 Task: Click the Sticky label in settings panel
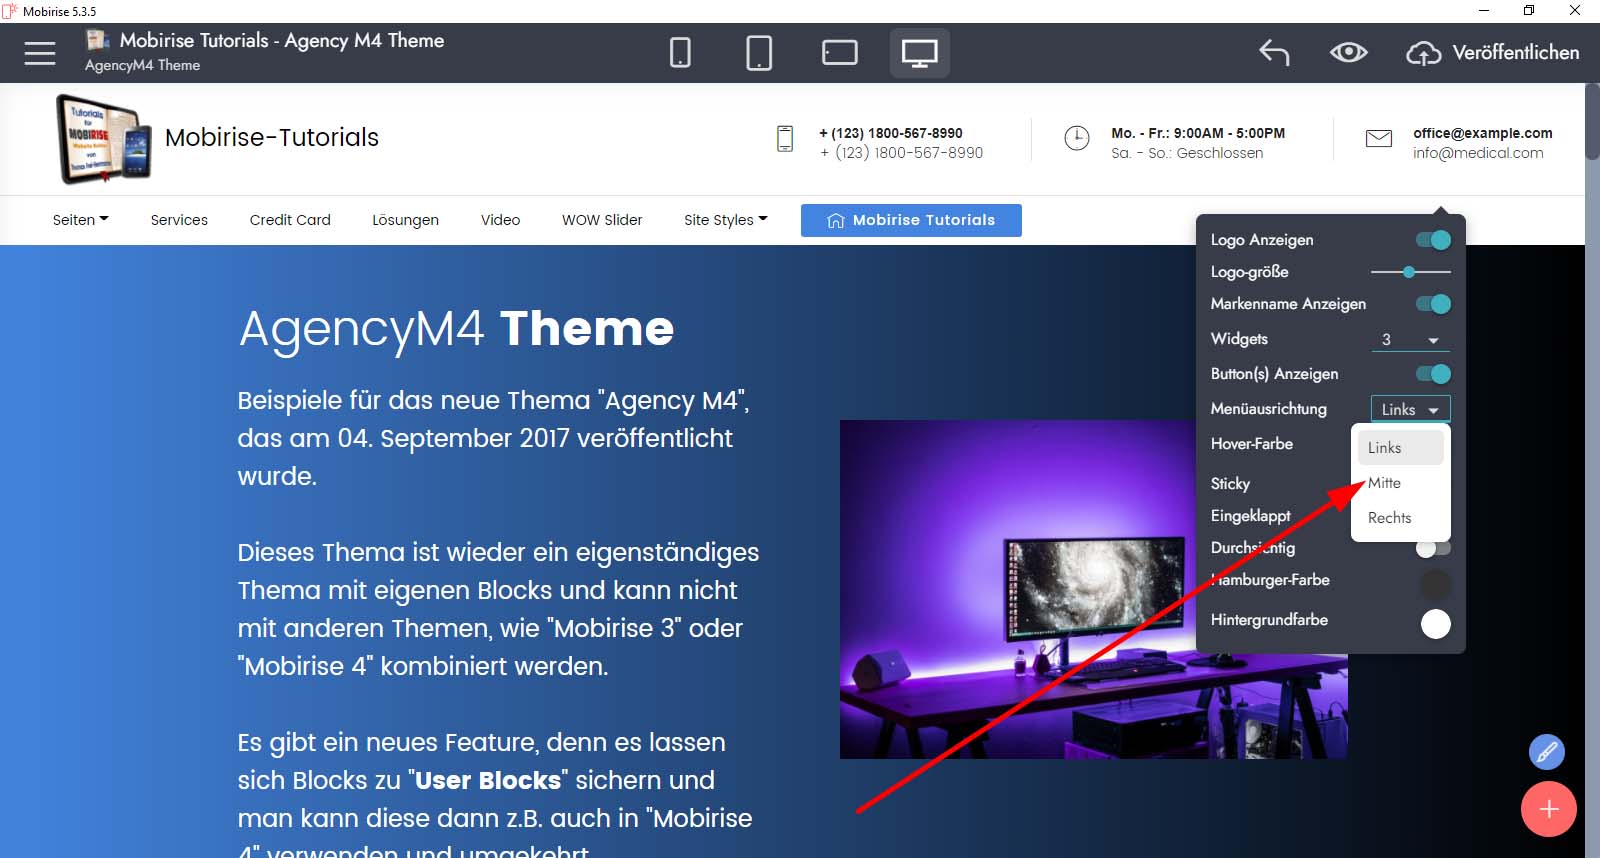(1230, 484)
